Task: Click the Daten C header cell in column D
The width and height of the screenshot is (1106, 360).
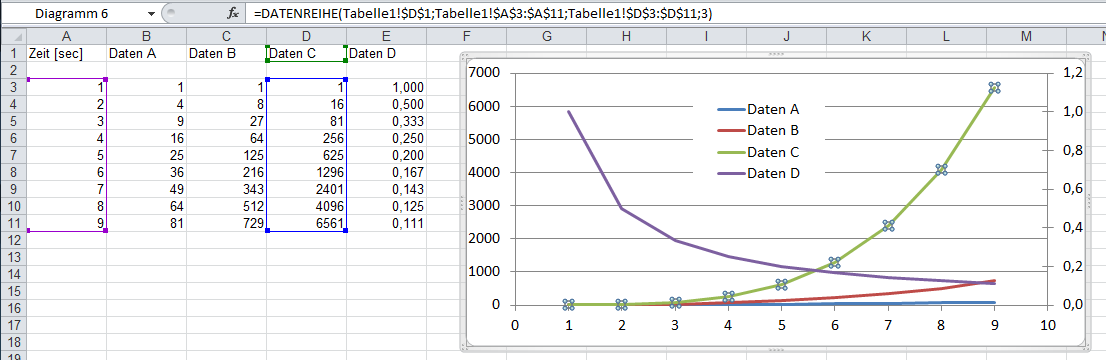Action: [306, 53]
